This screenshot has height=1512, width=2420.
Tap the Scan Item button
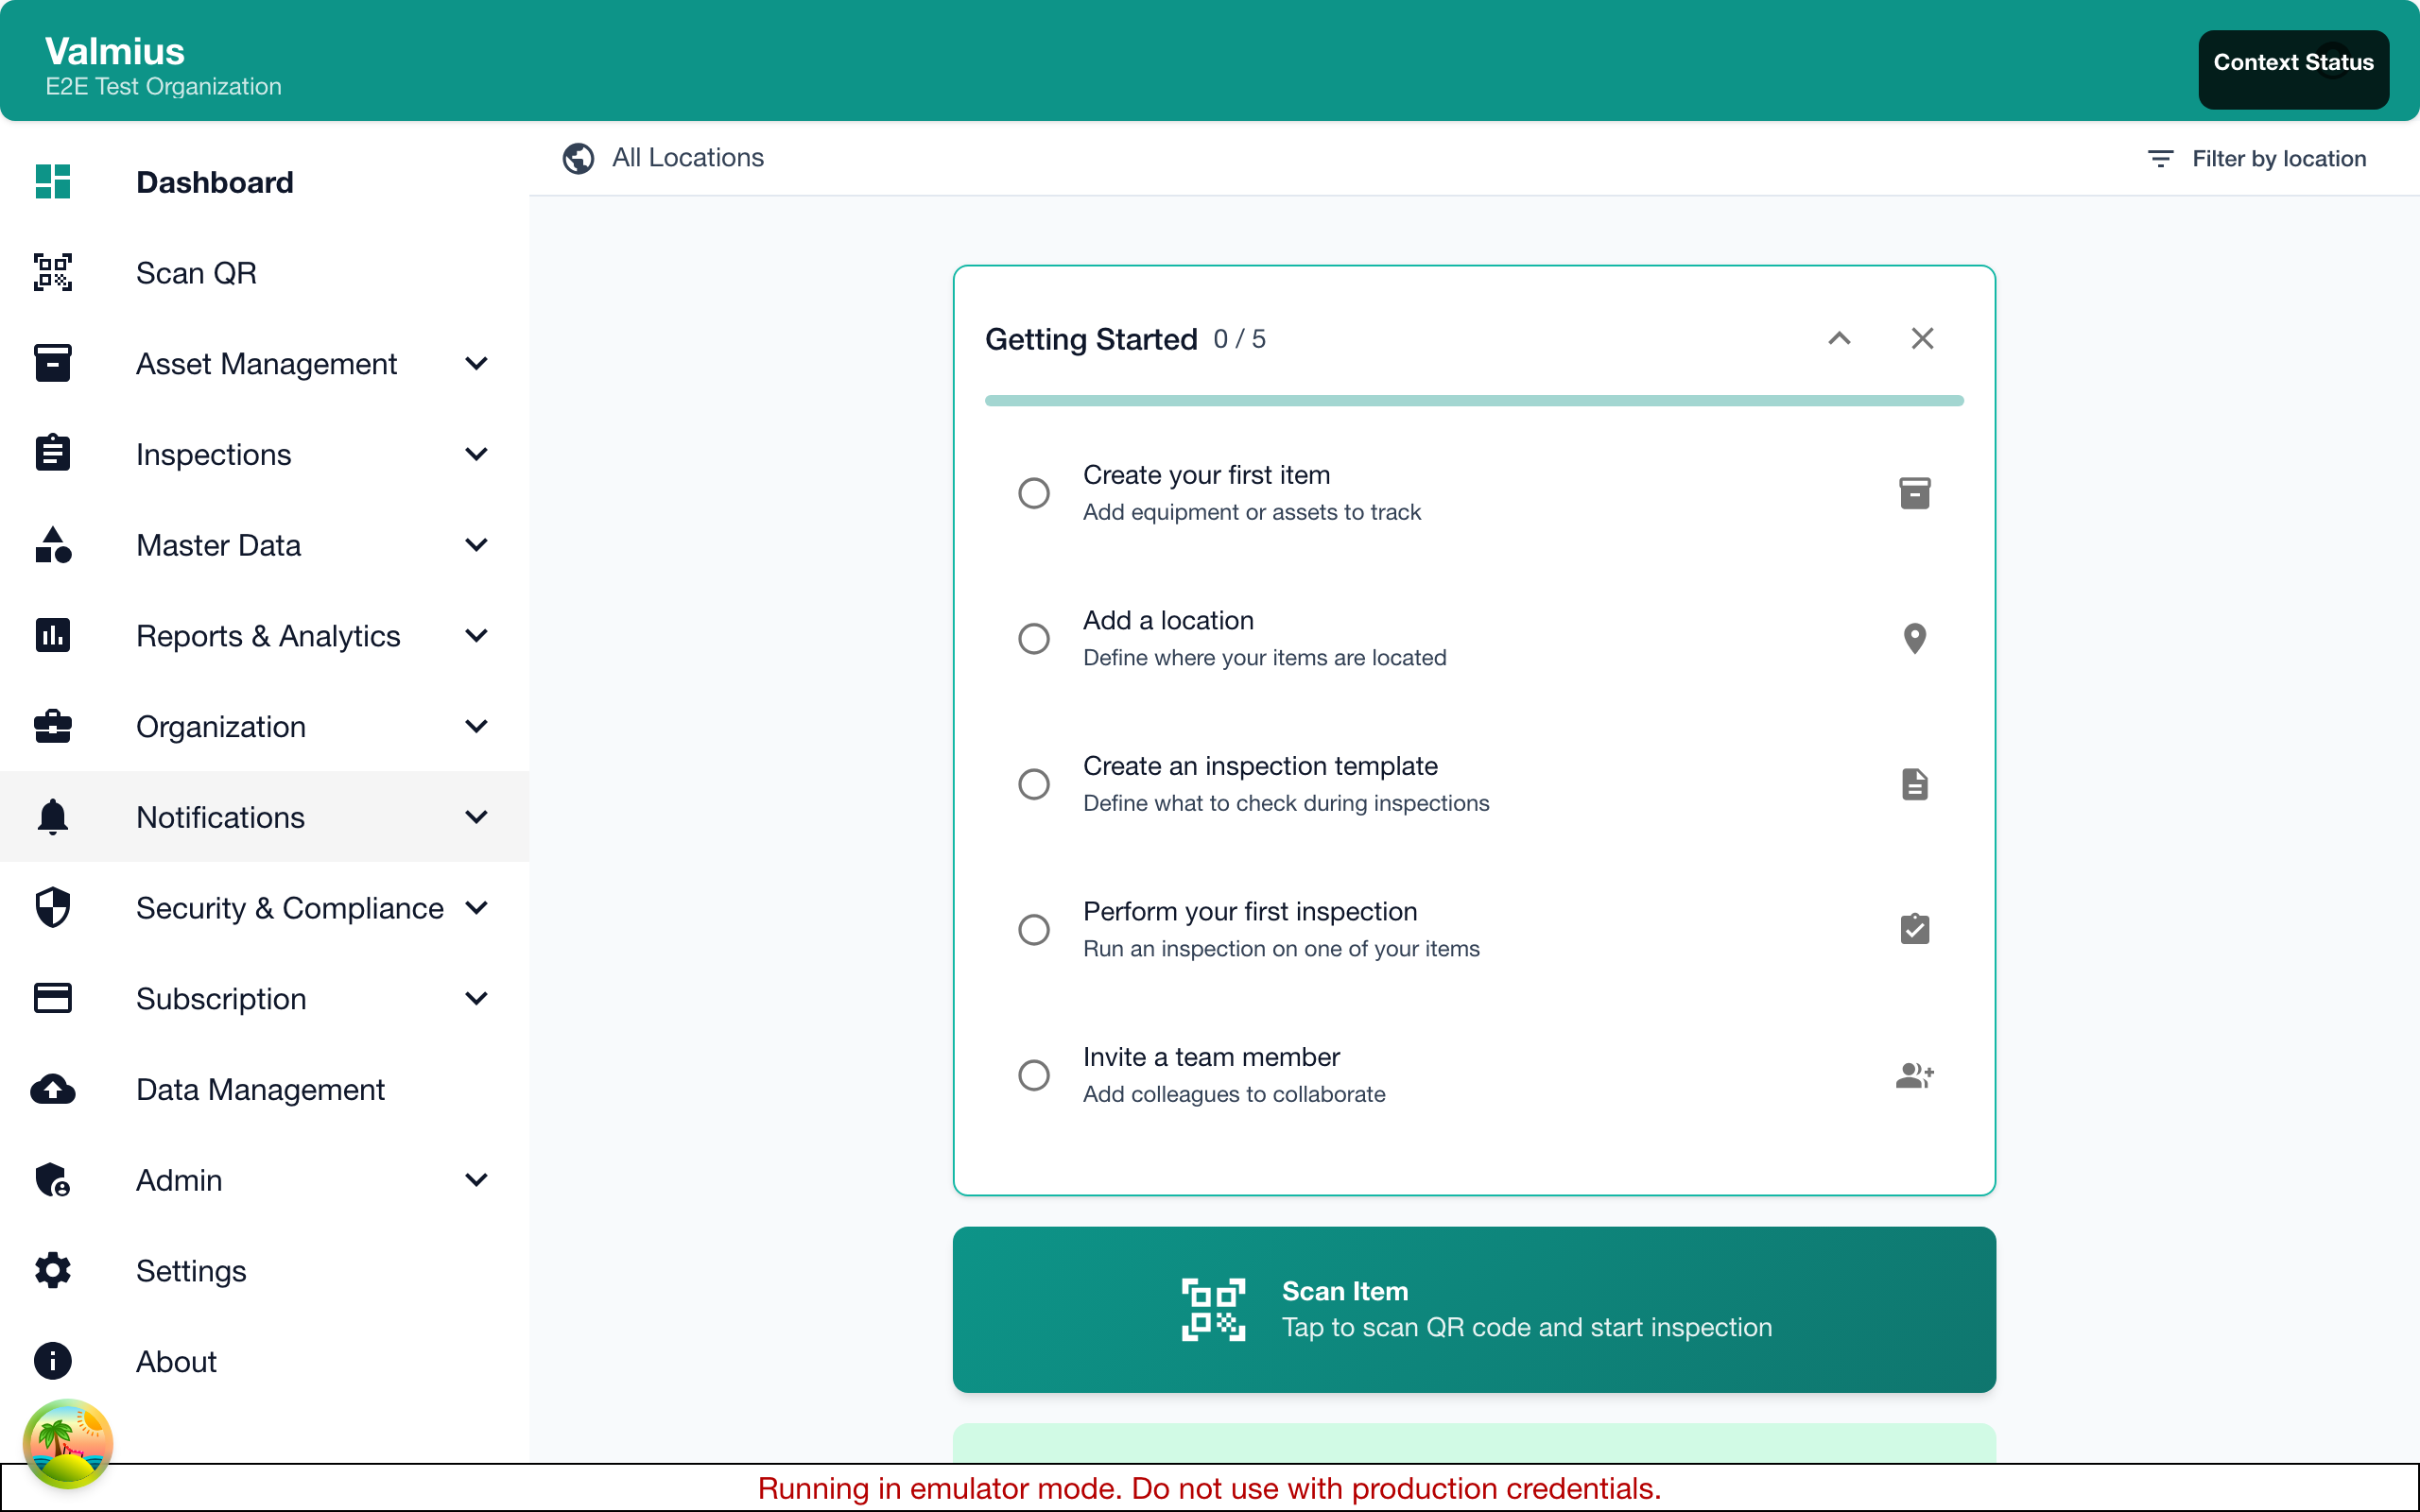pyautogui.click(x=1472, y=1309)
